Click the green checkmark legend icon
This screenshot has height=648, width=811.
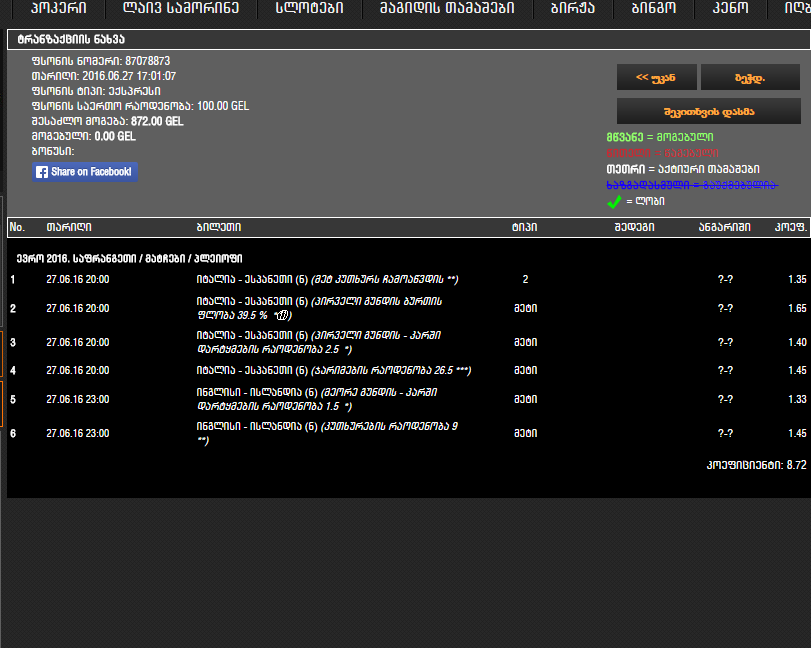pos(615,201)
